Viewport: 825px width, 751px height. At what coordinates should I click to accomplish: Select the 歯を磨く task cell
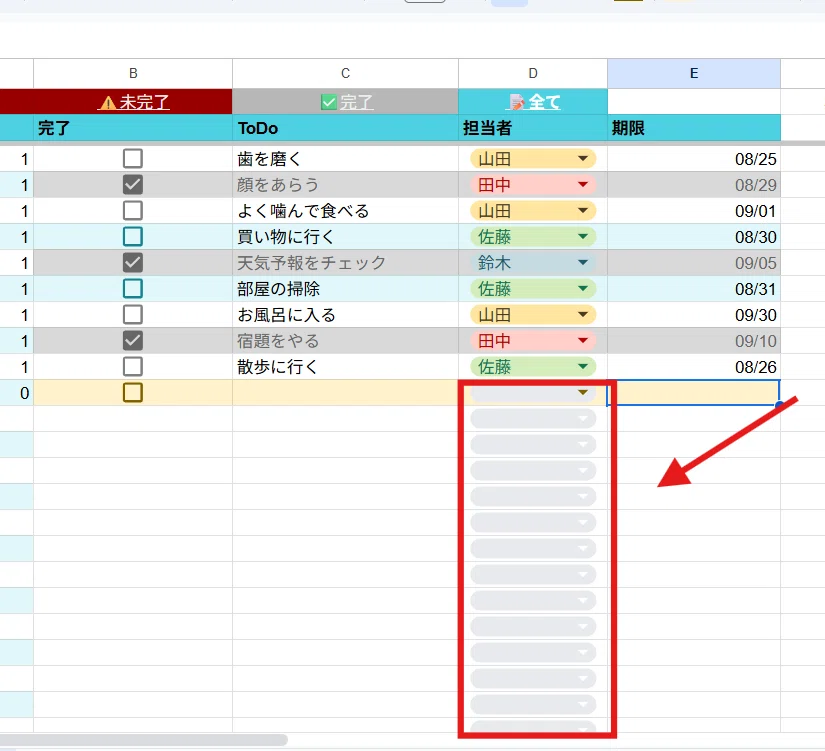click(x=345, y=158)
